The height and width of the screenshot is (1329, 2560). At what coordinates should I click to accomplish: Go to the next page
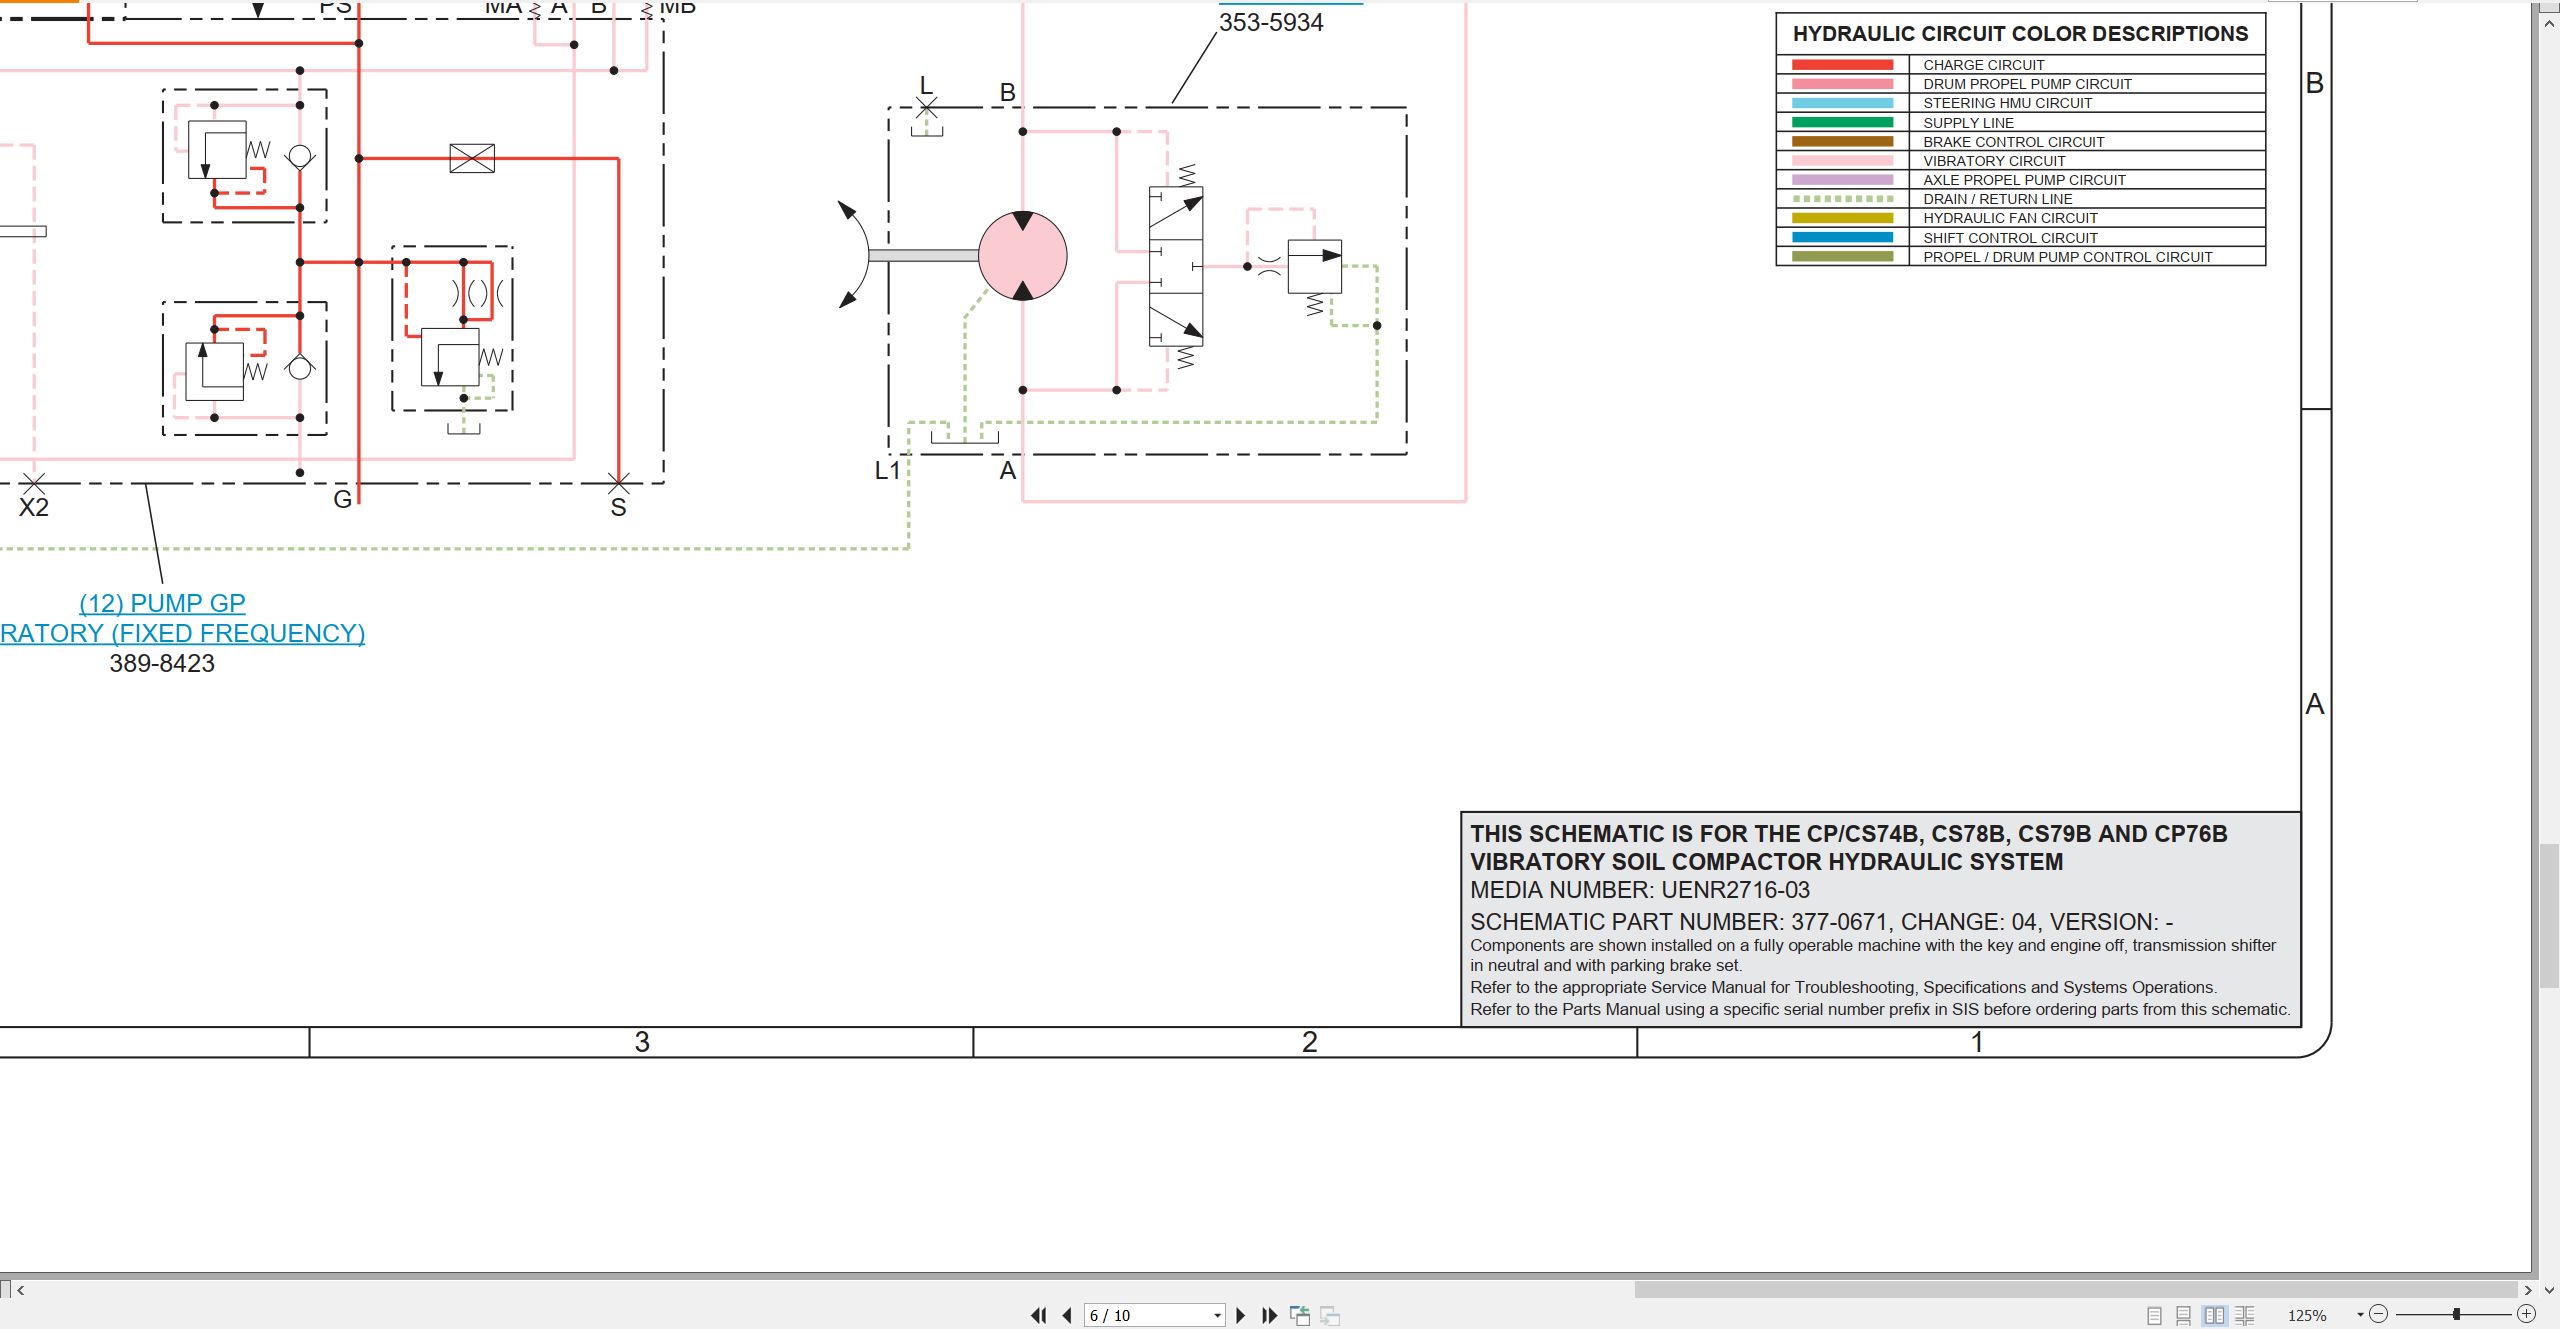(x=1241, y=1316)
